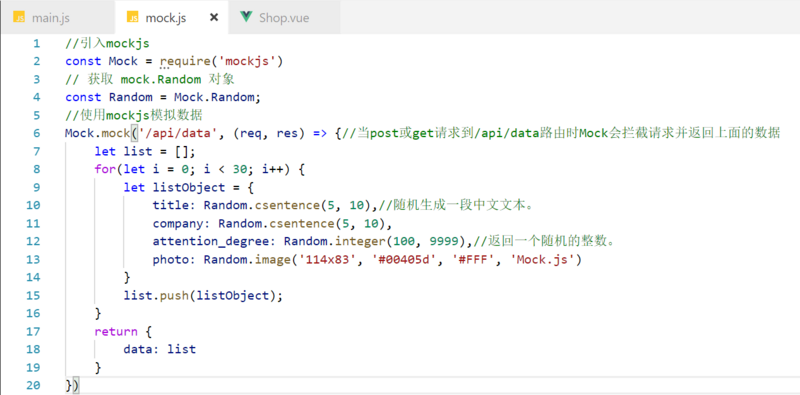Select the mock.js tab
The image size is (800, 395).
(x=172, y=18)
